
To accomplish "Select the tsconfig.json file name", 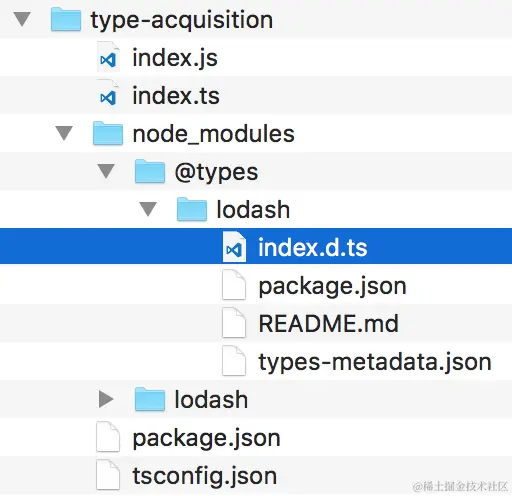I will (x=205, y=476).
